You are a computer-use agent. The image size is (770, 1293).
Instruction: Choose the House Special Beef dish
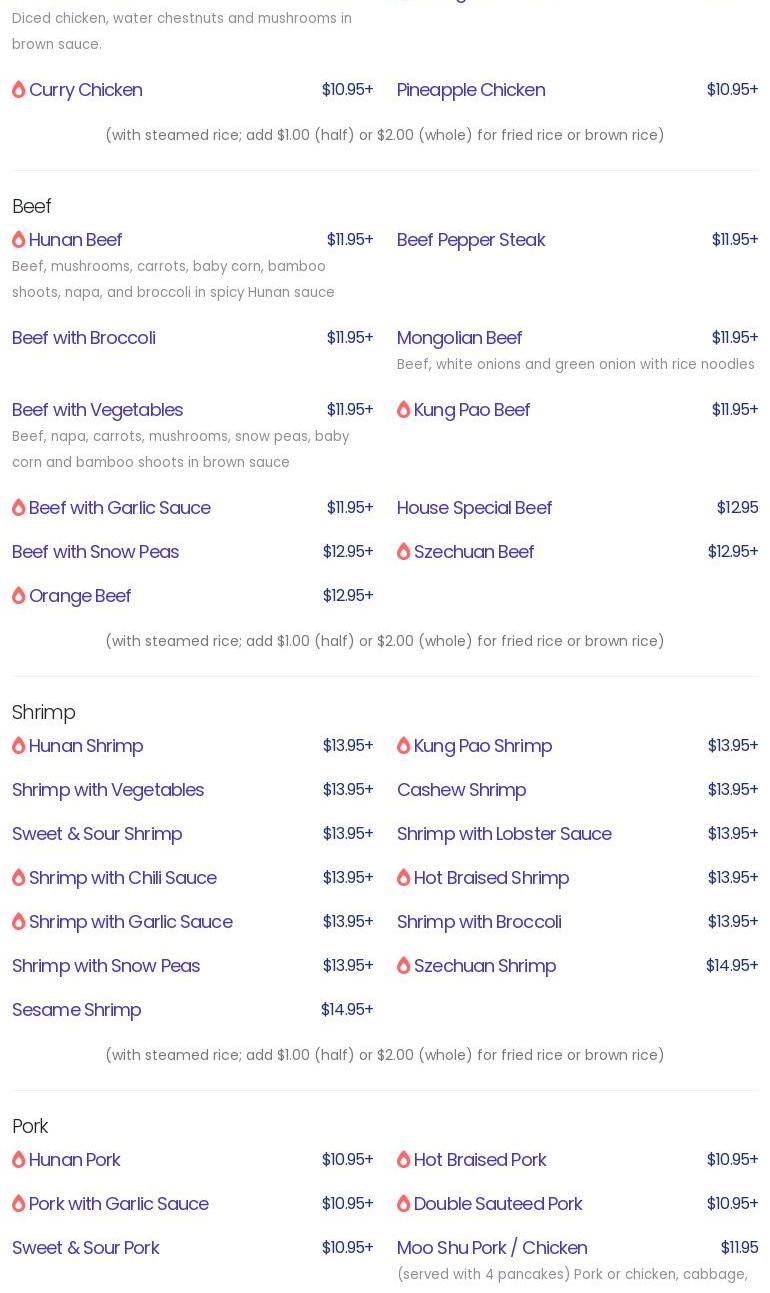[x=474, y=508]
